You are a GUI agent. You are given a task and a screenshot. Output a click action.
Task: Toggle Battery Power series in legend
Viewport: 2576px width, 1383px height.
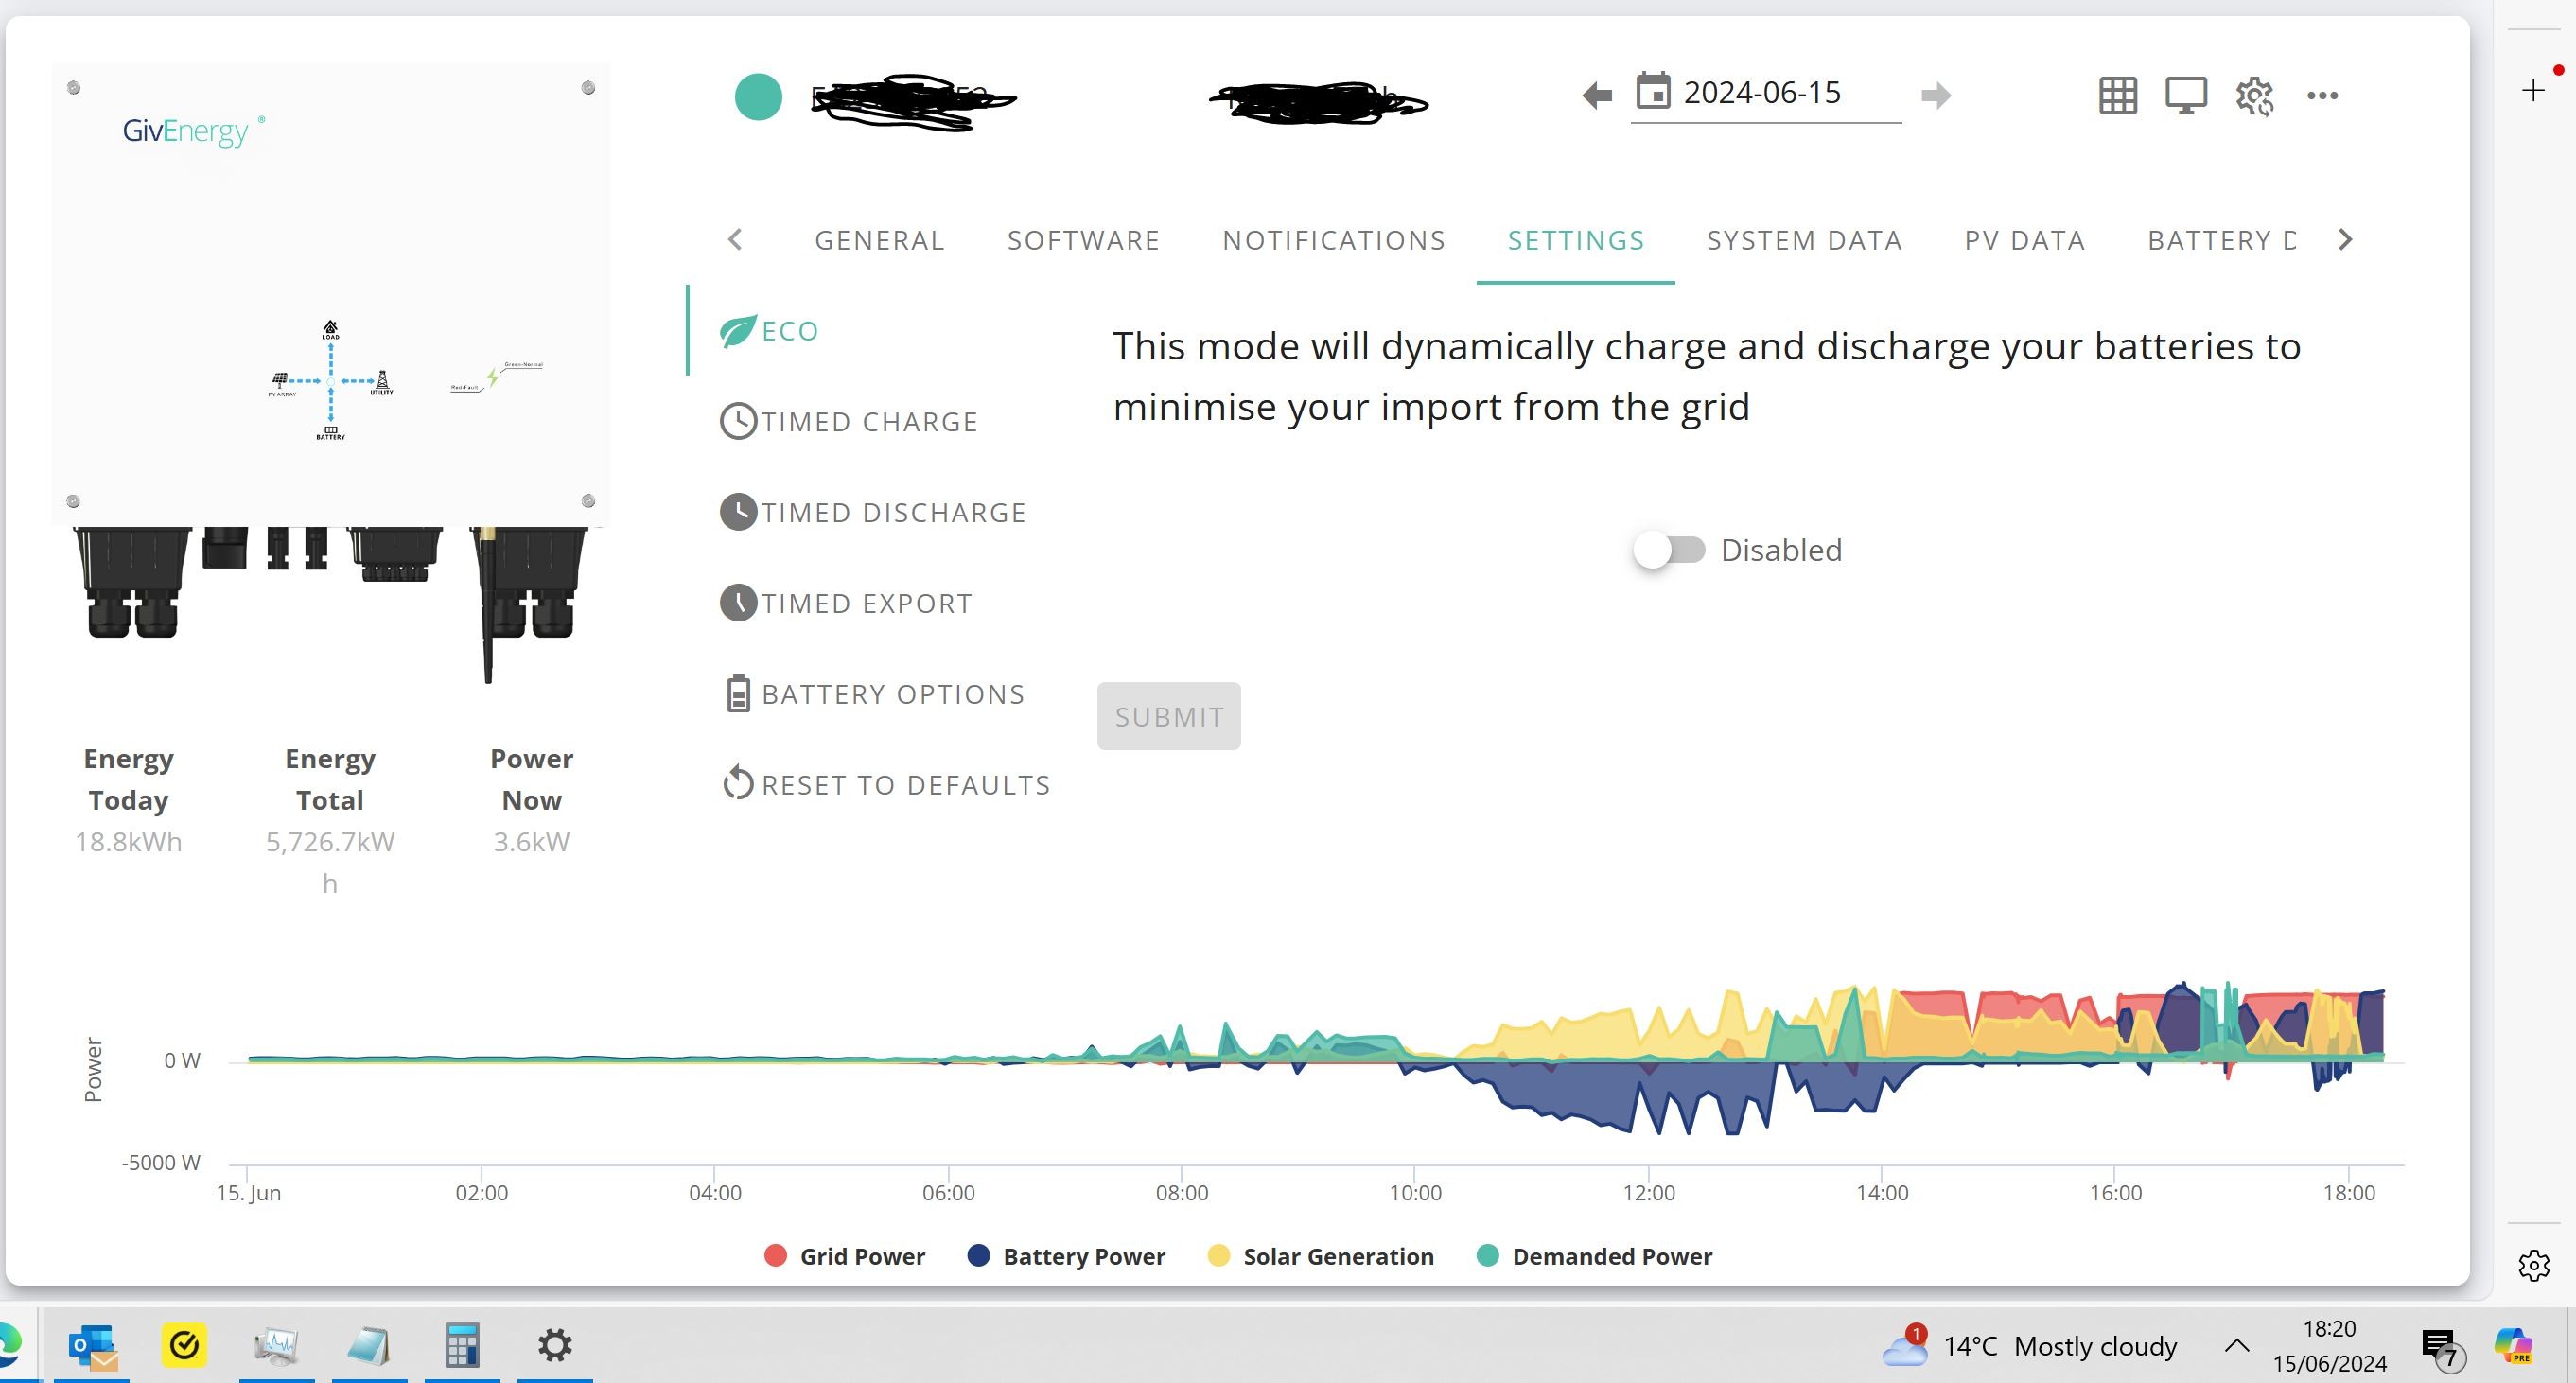coord(1066,1256)
